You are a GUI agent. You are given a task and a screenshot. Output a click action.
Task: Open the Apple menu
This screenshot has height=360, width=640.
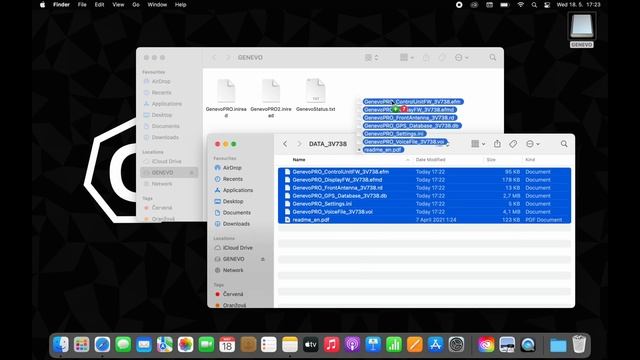42,5
